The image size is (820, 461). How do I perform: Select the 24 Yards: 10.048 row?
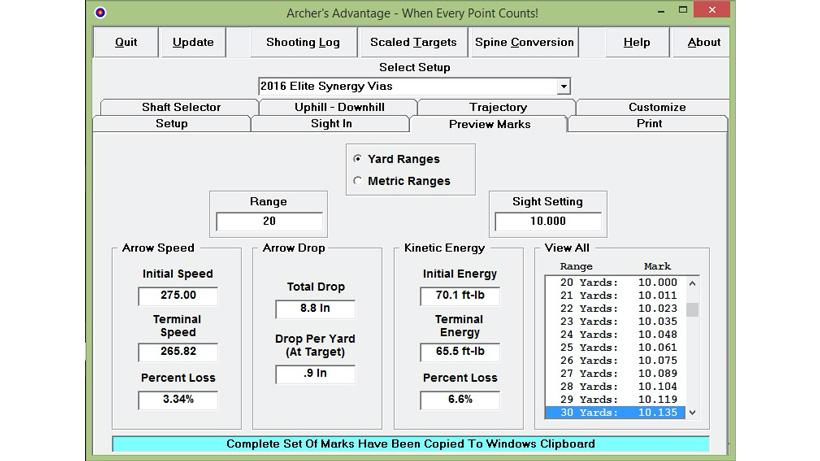tap(615, 335)
